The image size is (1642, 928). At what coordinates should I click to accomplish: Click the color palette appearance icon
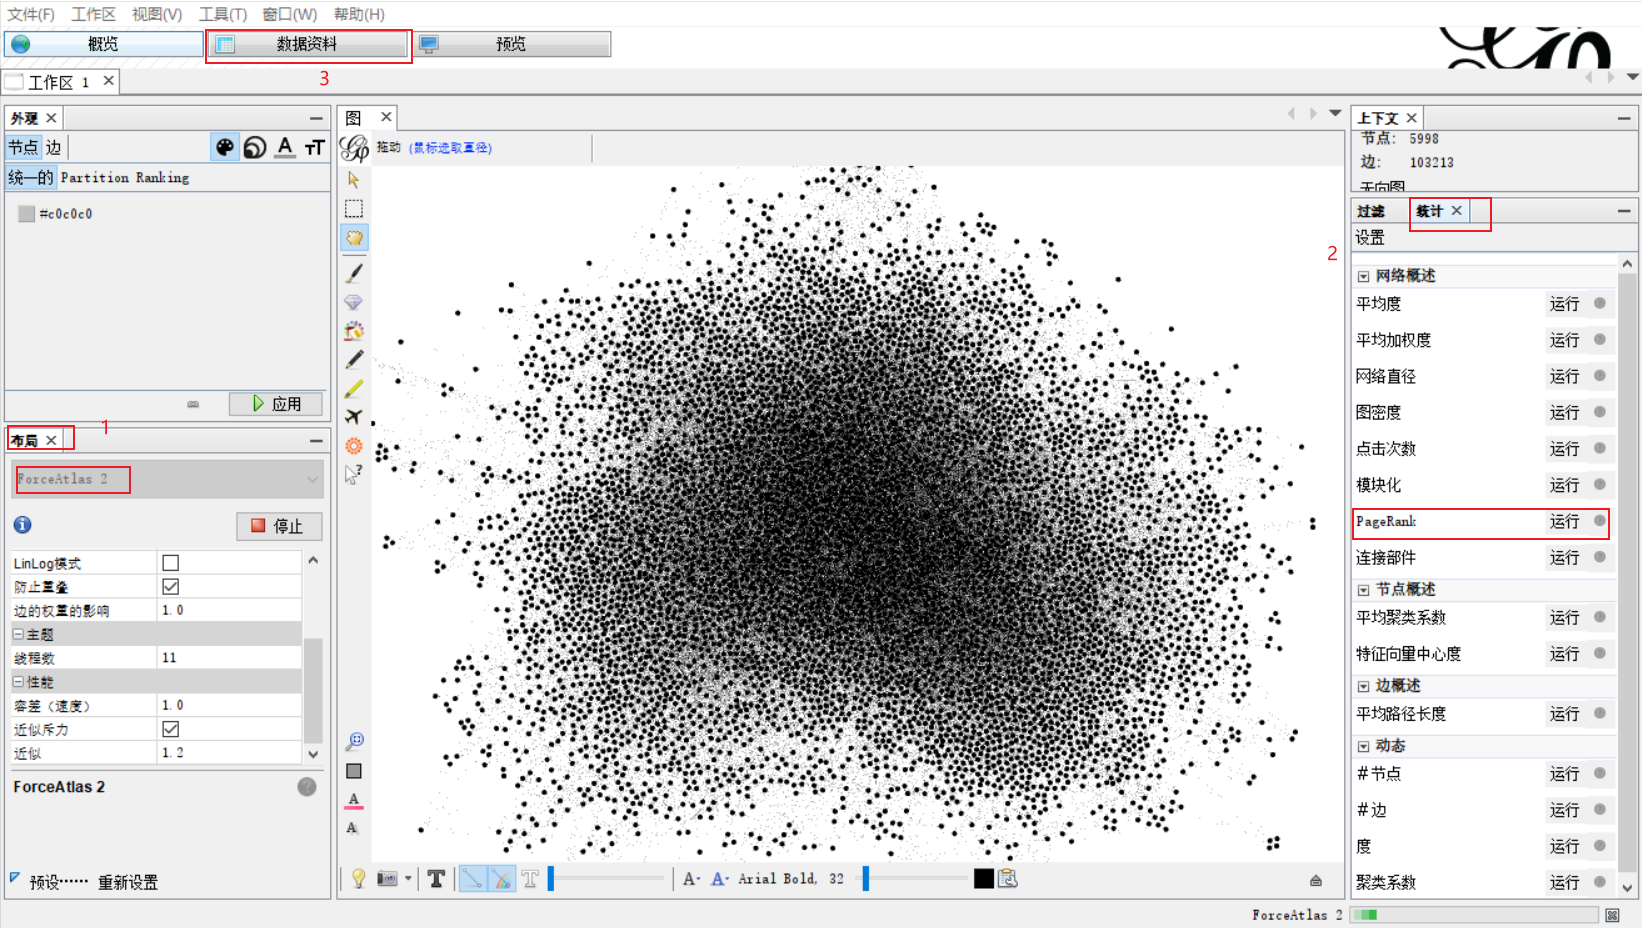pos(225,148)
